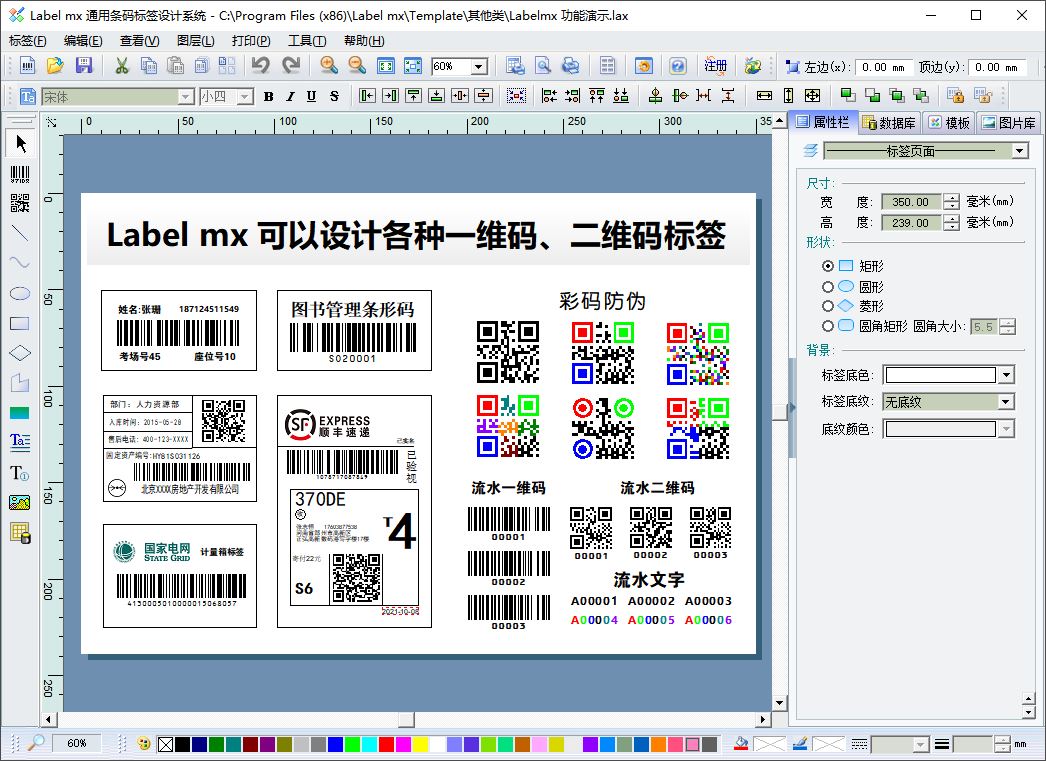Select the straight line drawing tool
The height and width of the screenshot is (761, 1046).
pos(20,233)
